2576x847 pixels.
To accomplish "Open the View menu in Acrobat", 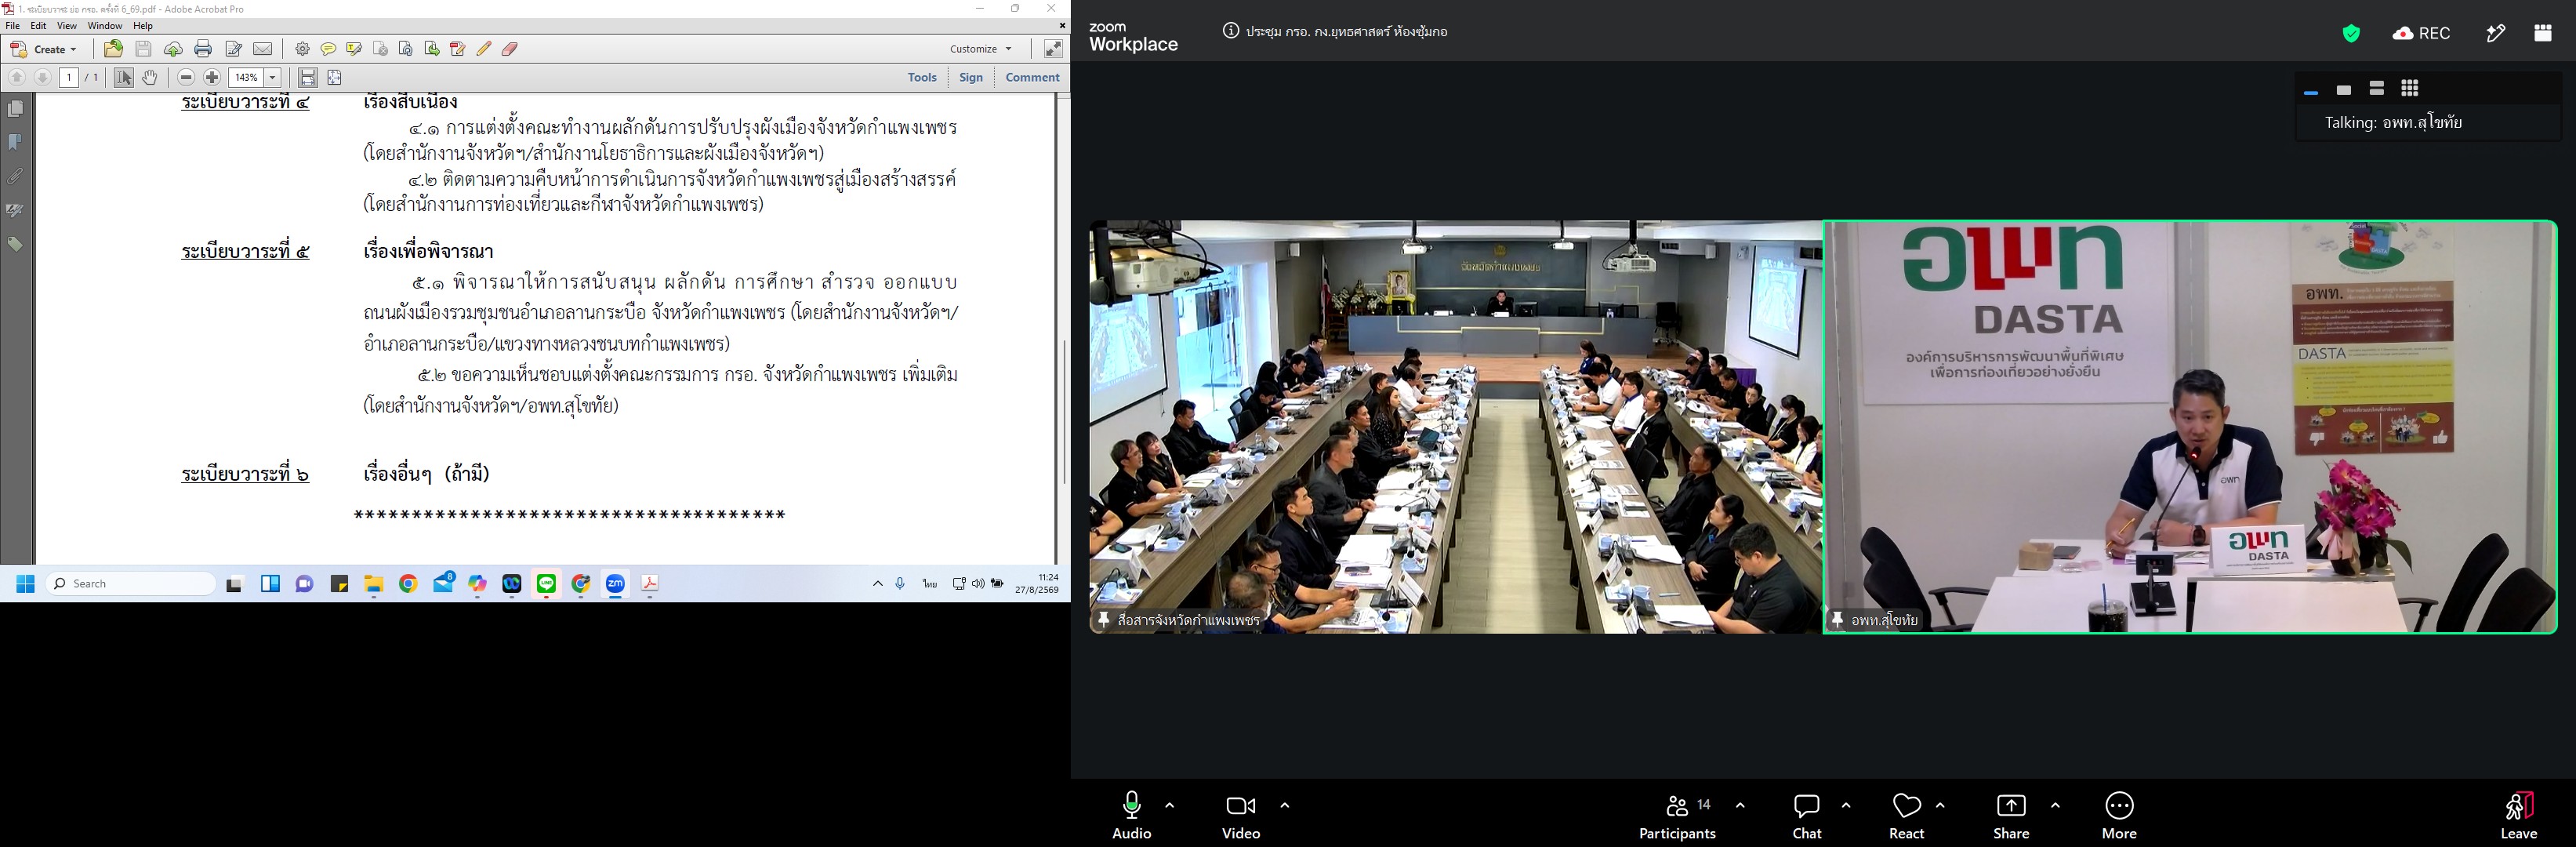I will 67,26.
